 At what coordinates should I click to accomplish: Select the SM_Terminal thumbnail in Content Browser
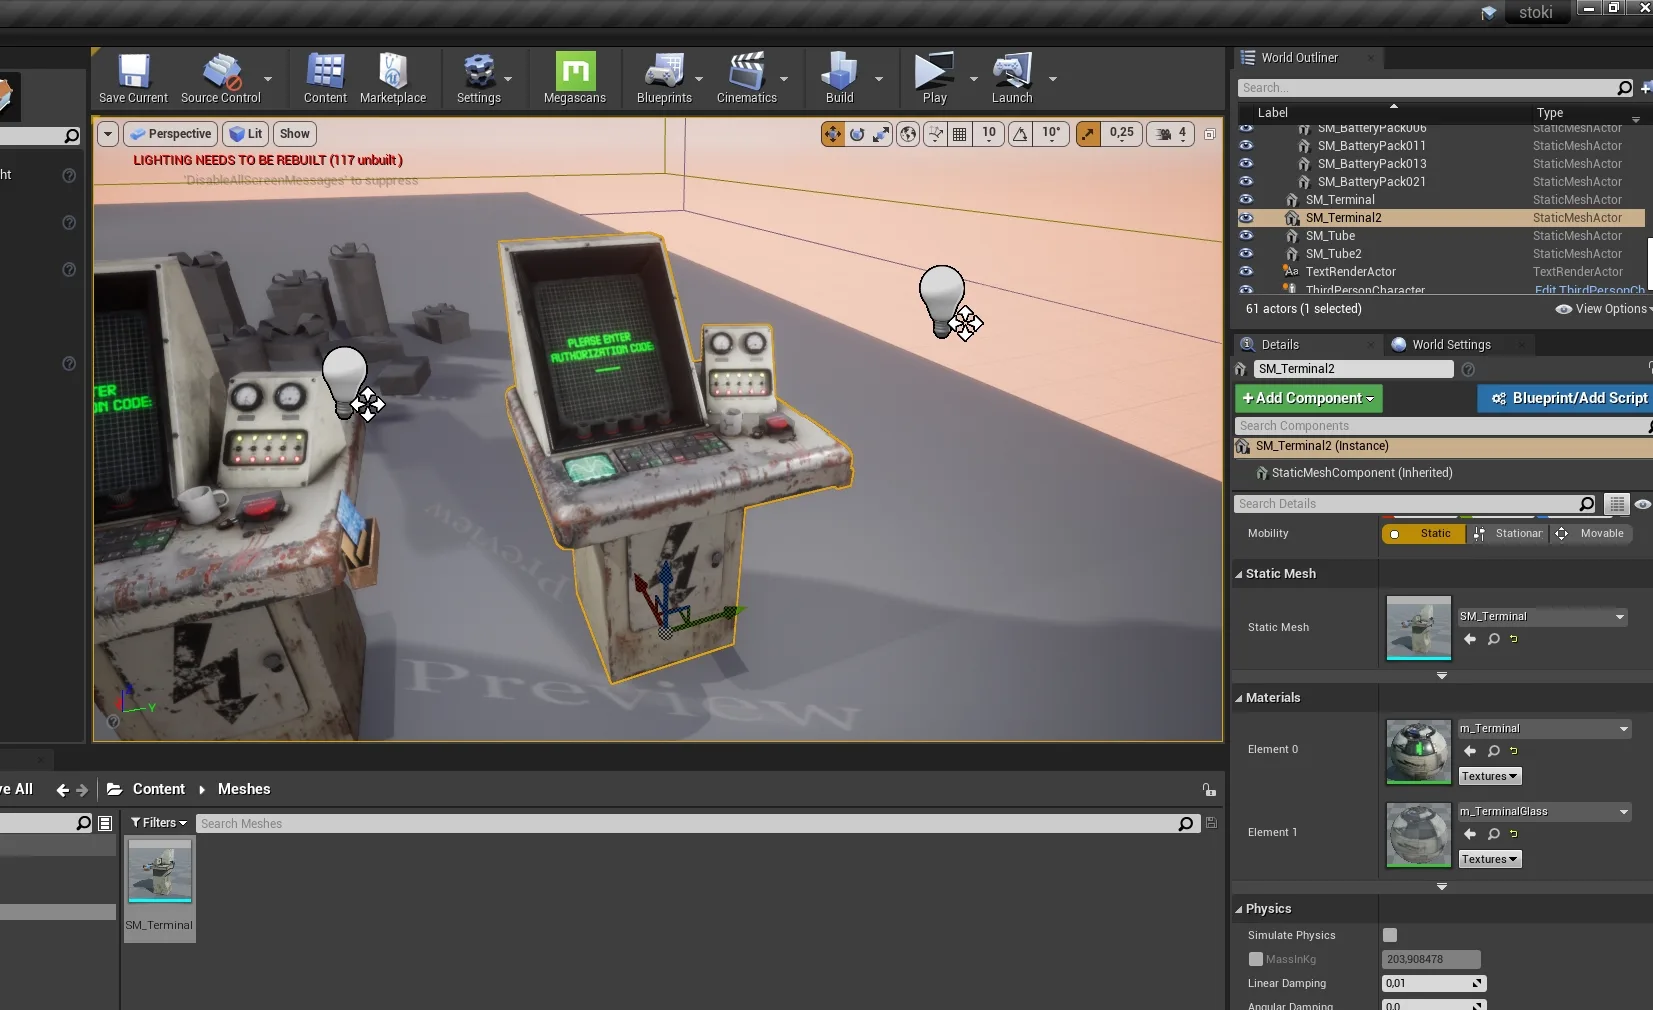160,872
